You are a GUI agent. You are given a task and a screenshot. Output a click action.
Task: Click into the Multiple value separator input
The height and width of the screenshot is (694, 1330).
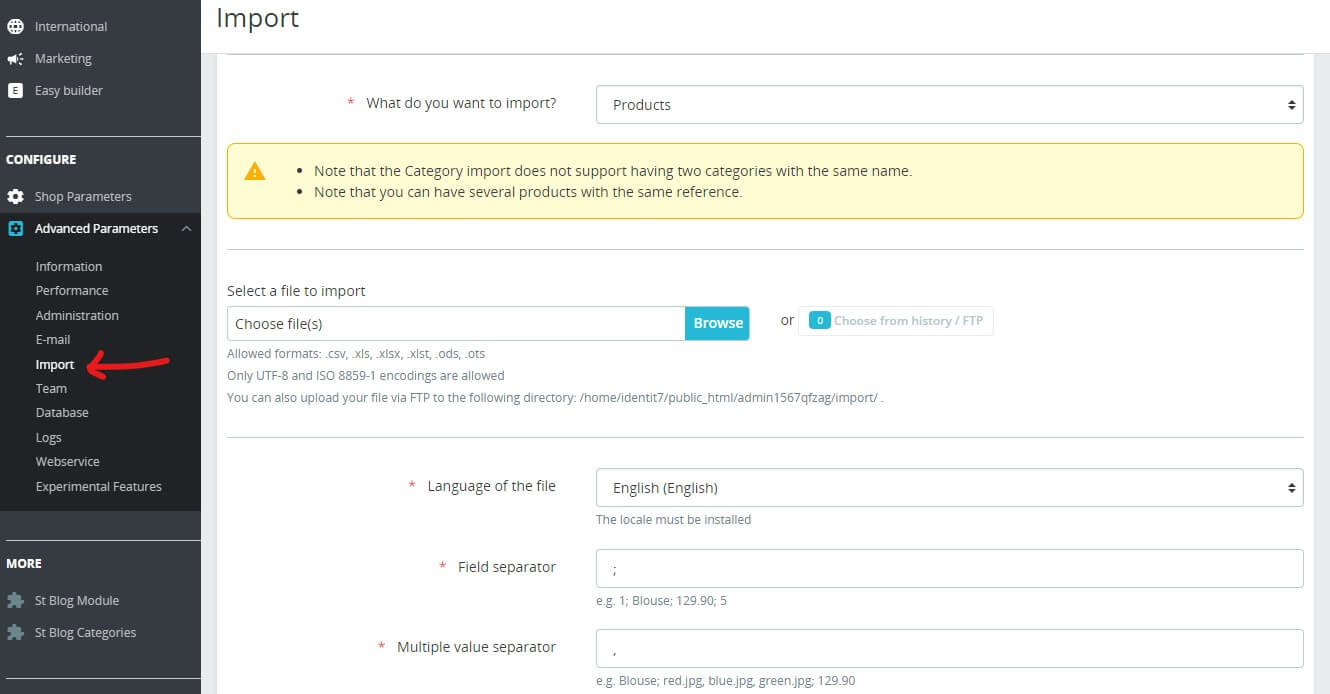pos(949,648)
